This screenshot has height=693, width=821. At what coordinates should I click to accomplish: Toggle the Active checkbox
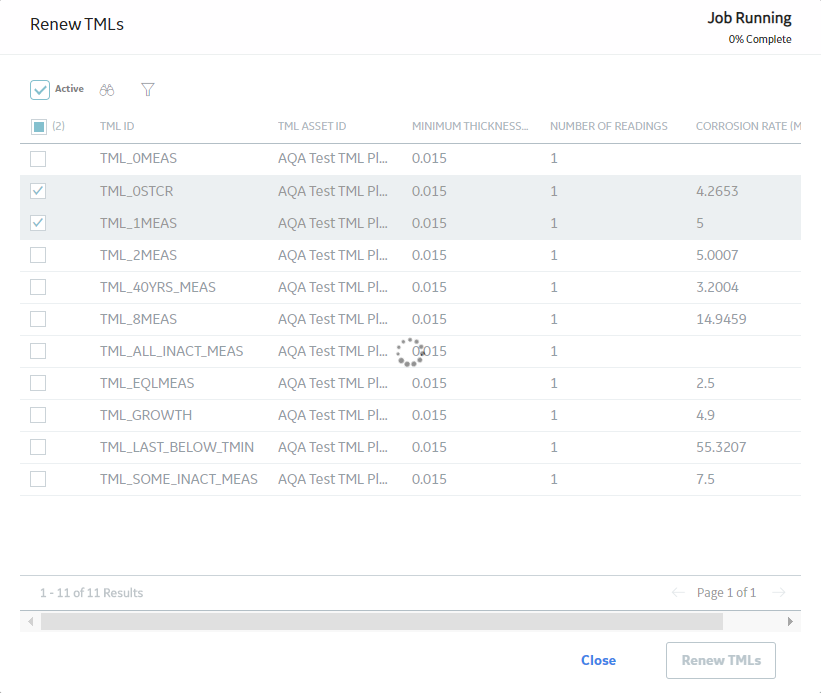[40, 90]
